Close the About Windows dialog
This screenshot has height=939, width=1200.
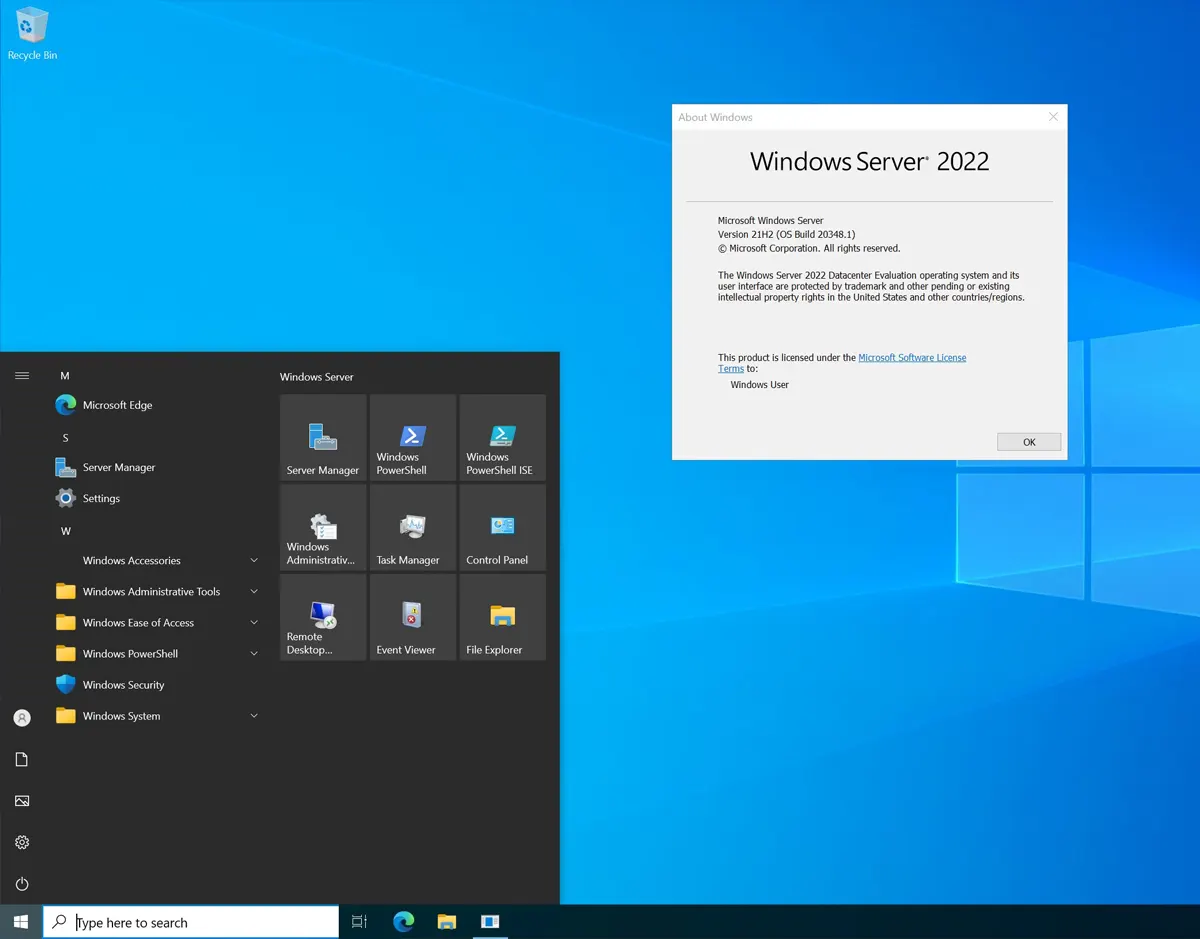[1053, 117]
